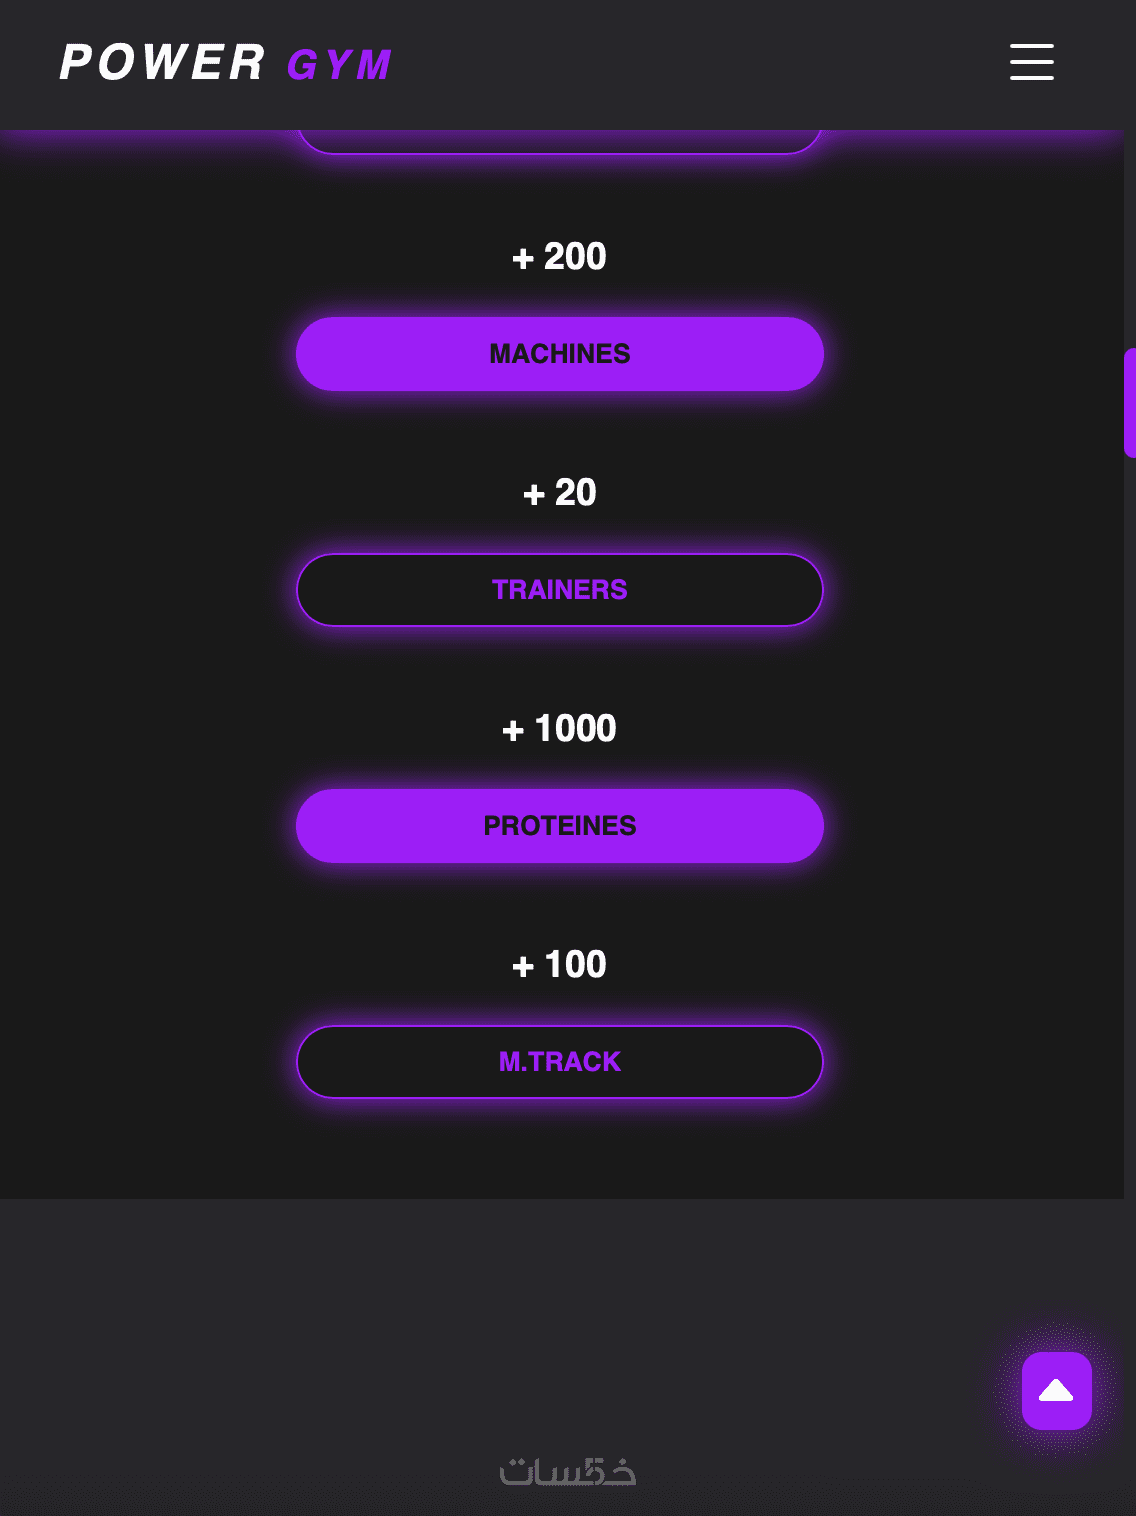Click the + 1000 proteines counter
Screen dimensions: 1136x1516
tap(560, 729)
